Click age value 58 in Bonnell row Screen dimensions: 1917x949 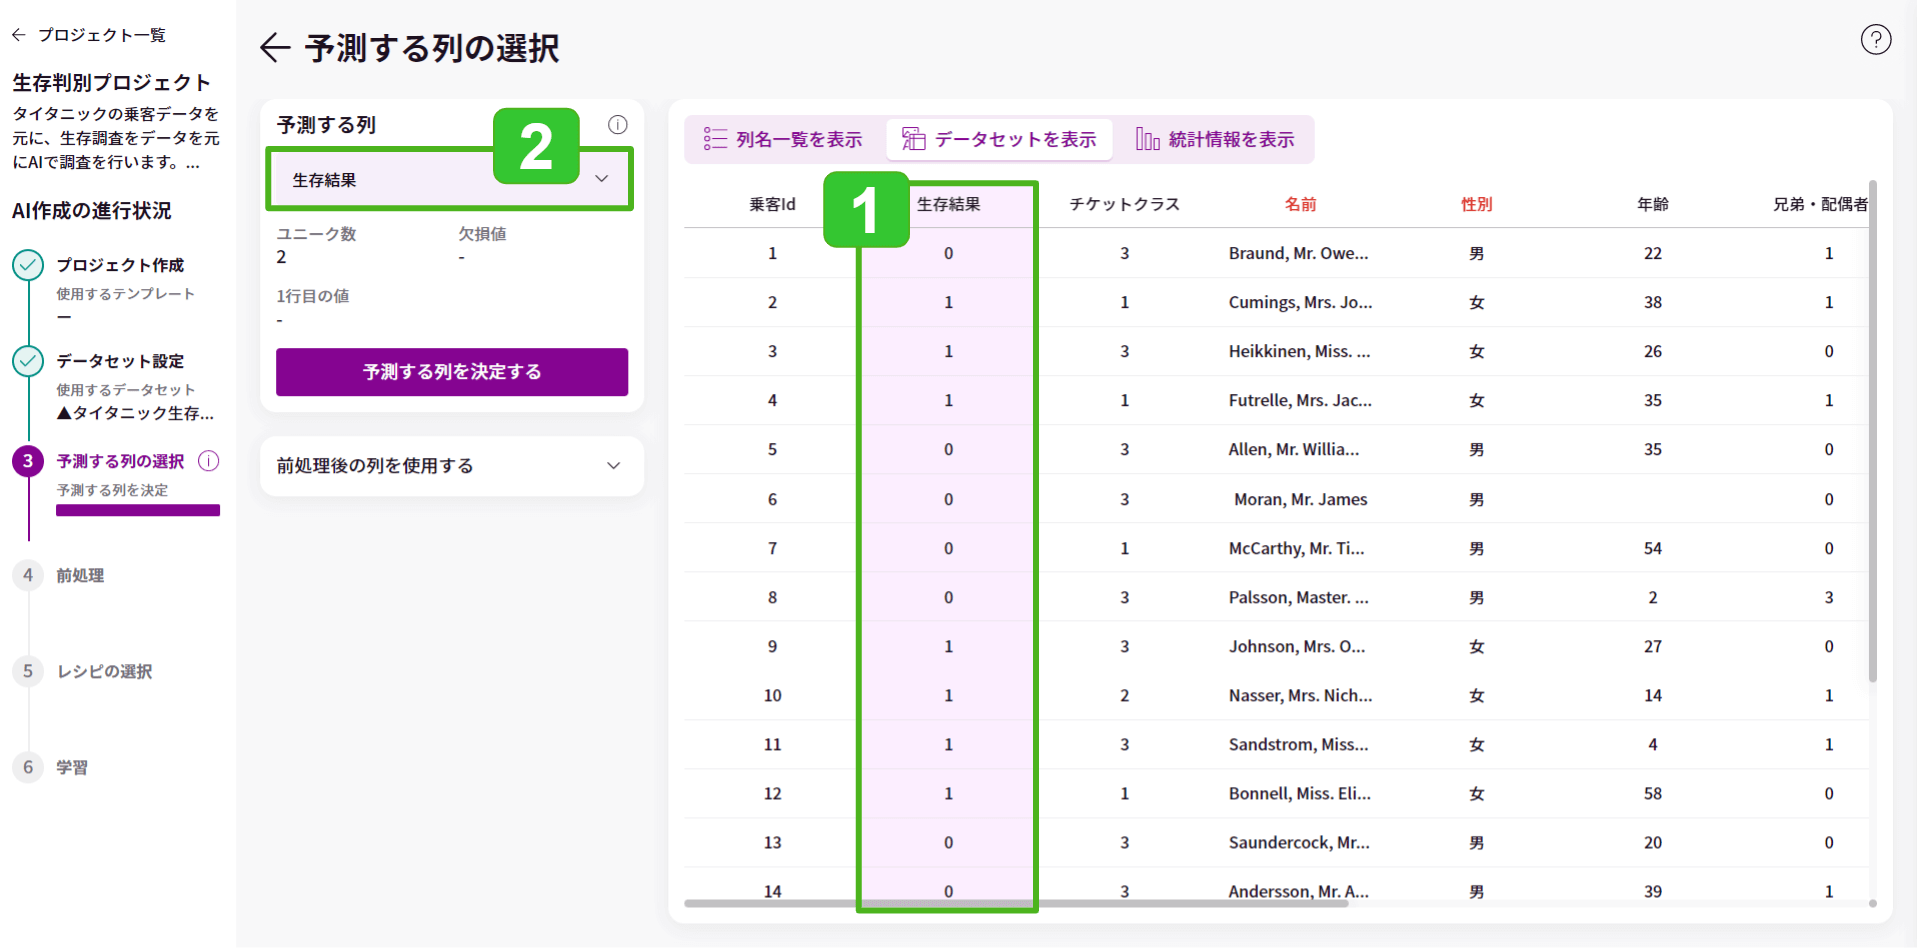pos(1652,793)
